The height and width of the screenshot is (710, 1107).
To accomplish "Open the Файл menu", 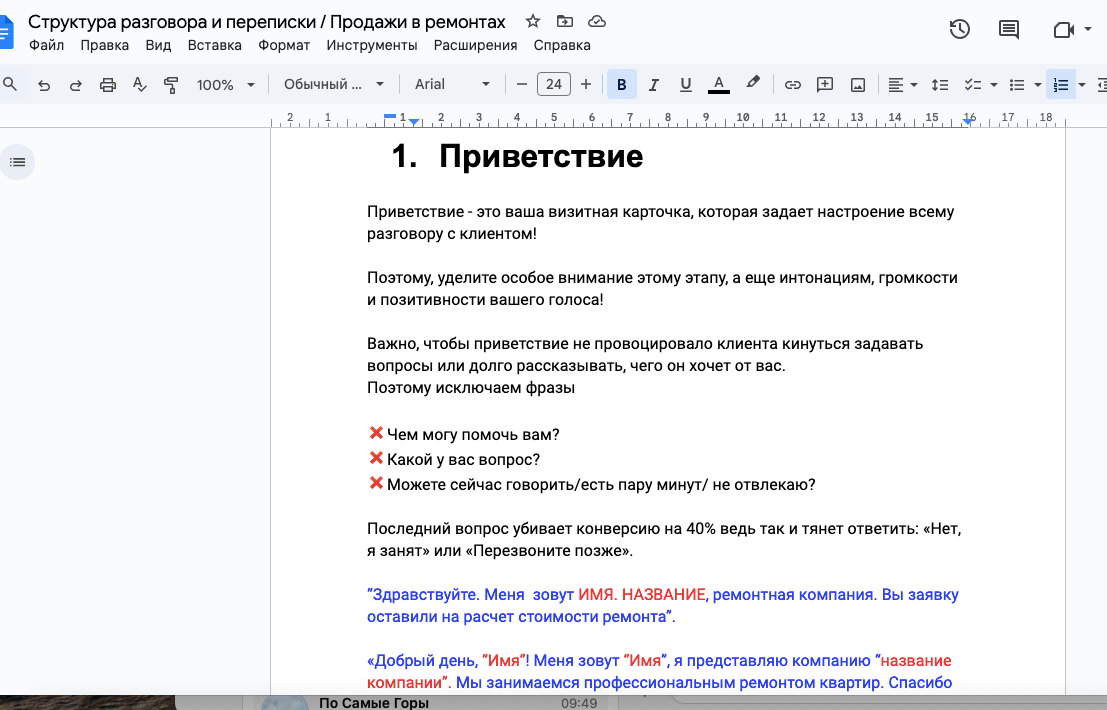I will (x=47, y=45).
